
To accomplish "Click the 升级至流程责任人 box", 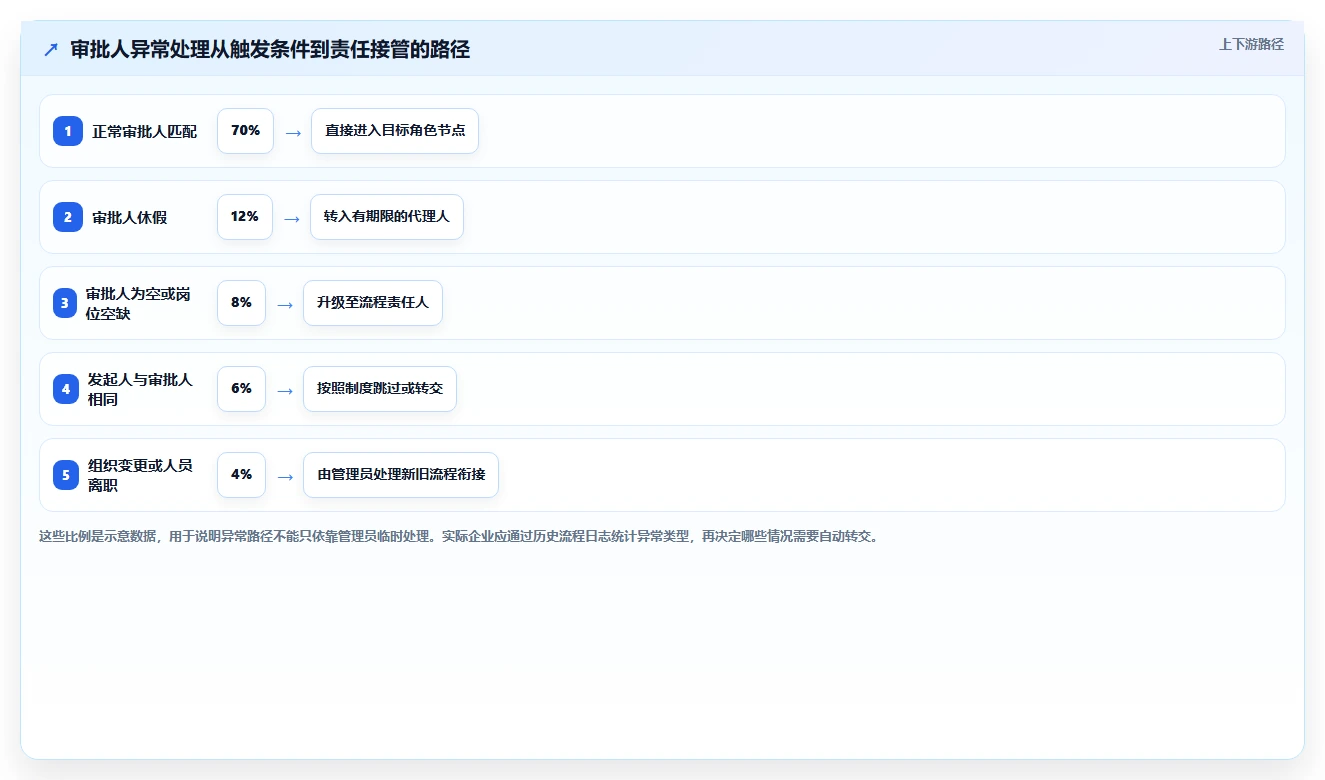I will pos(373,303).
